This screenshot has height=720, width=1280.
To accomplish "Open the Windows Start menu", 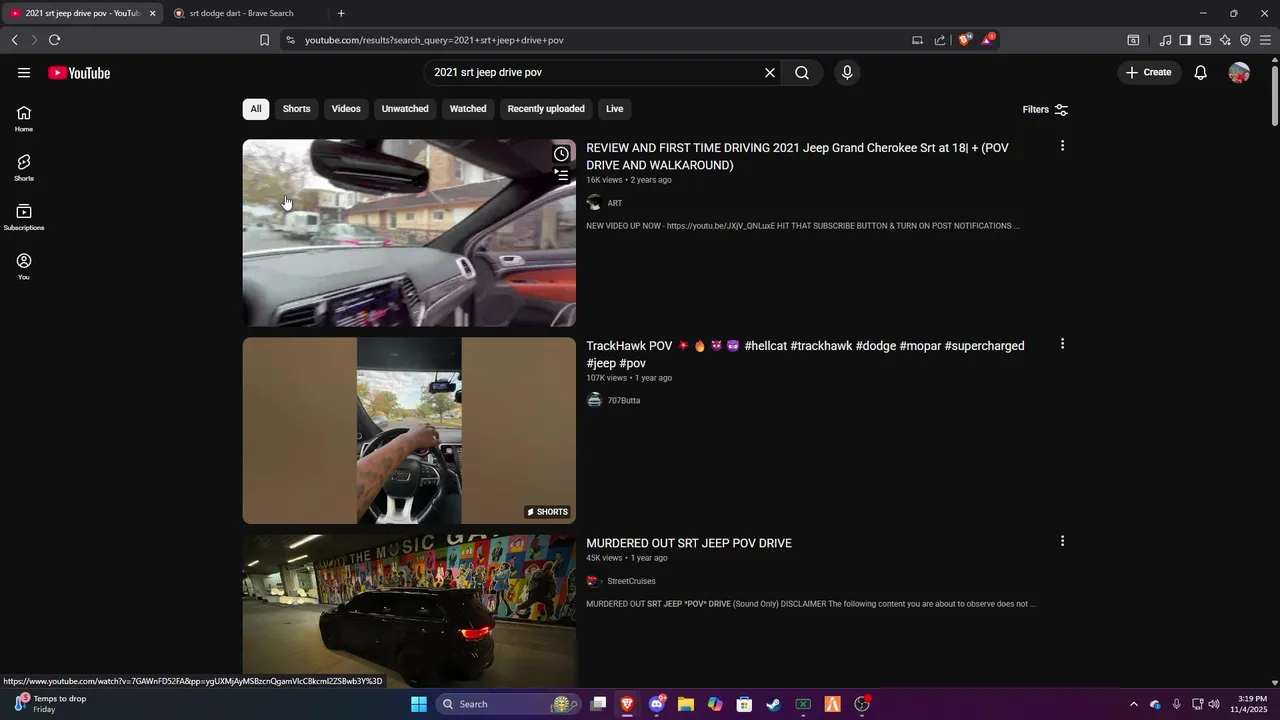I will (418, 704).
